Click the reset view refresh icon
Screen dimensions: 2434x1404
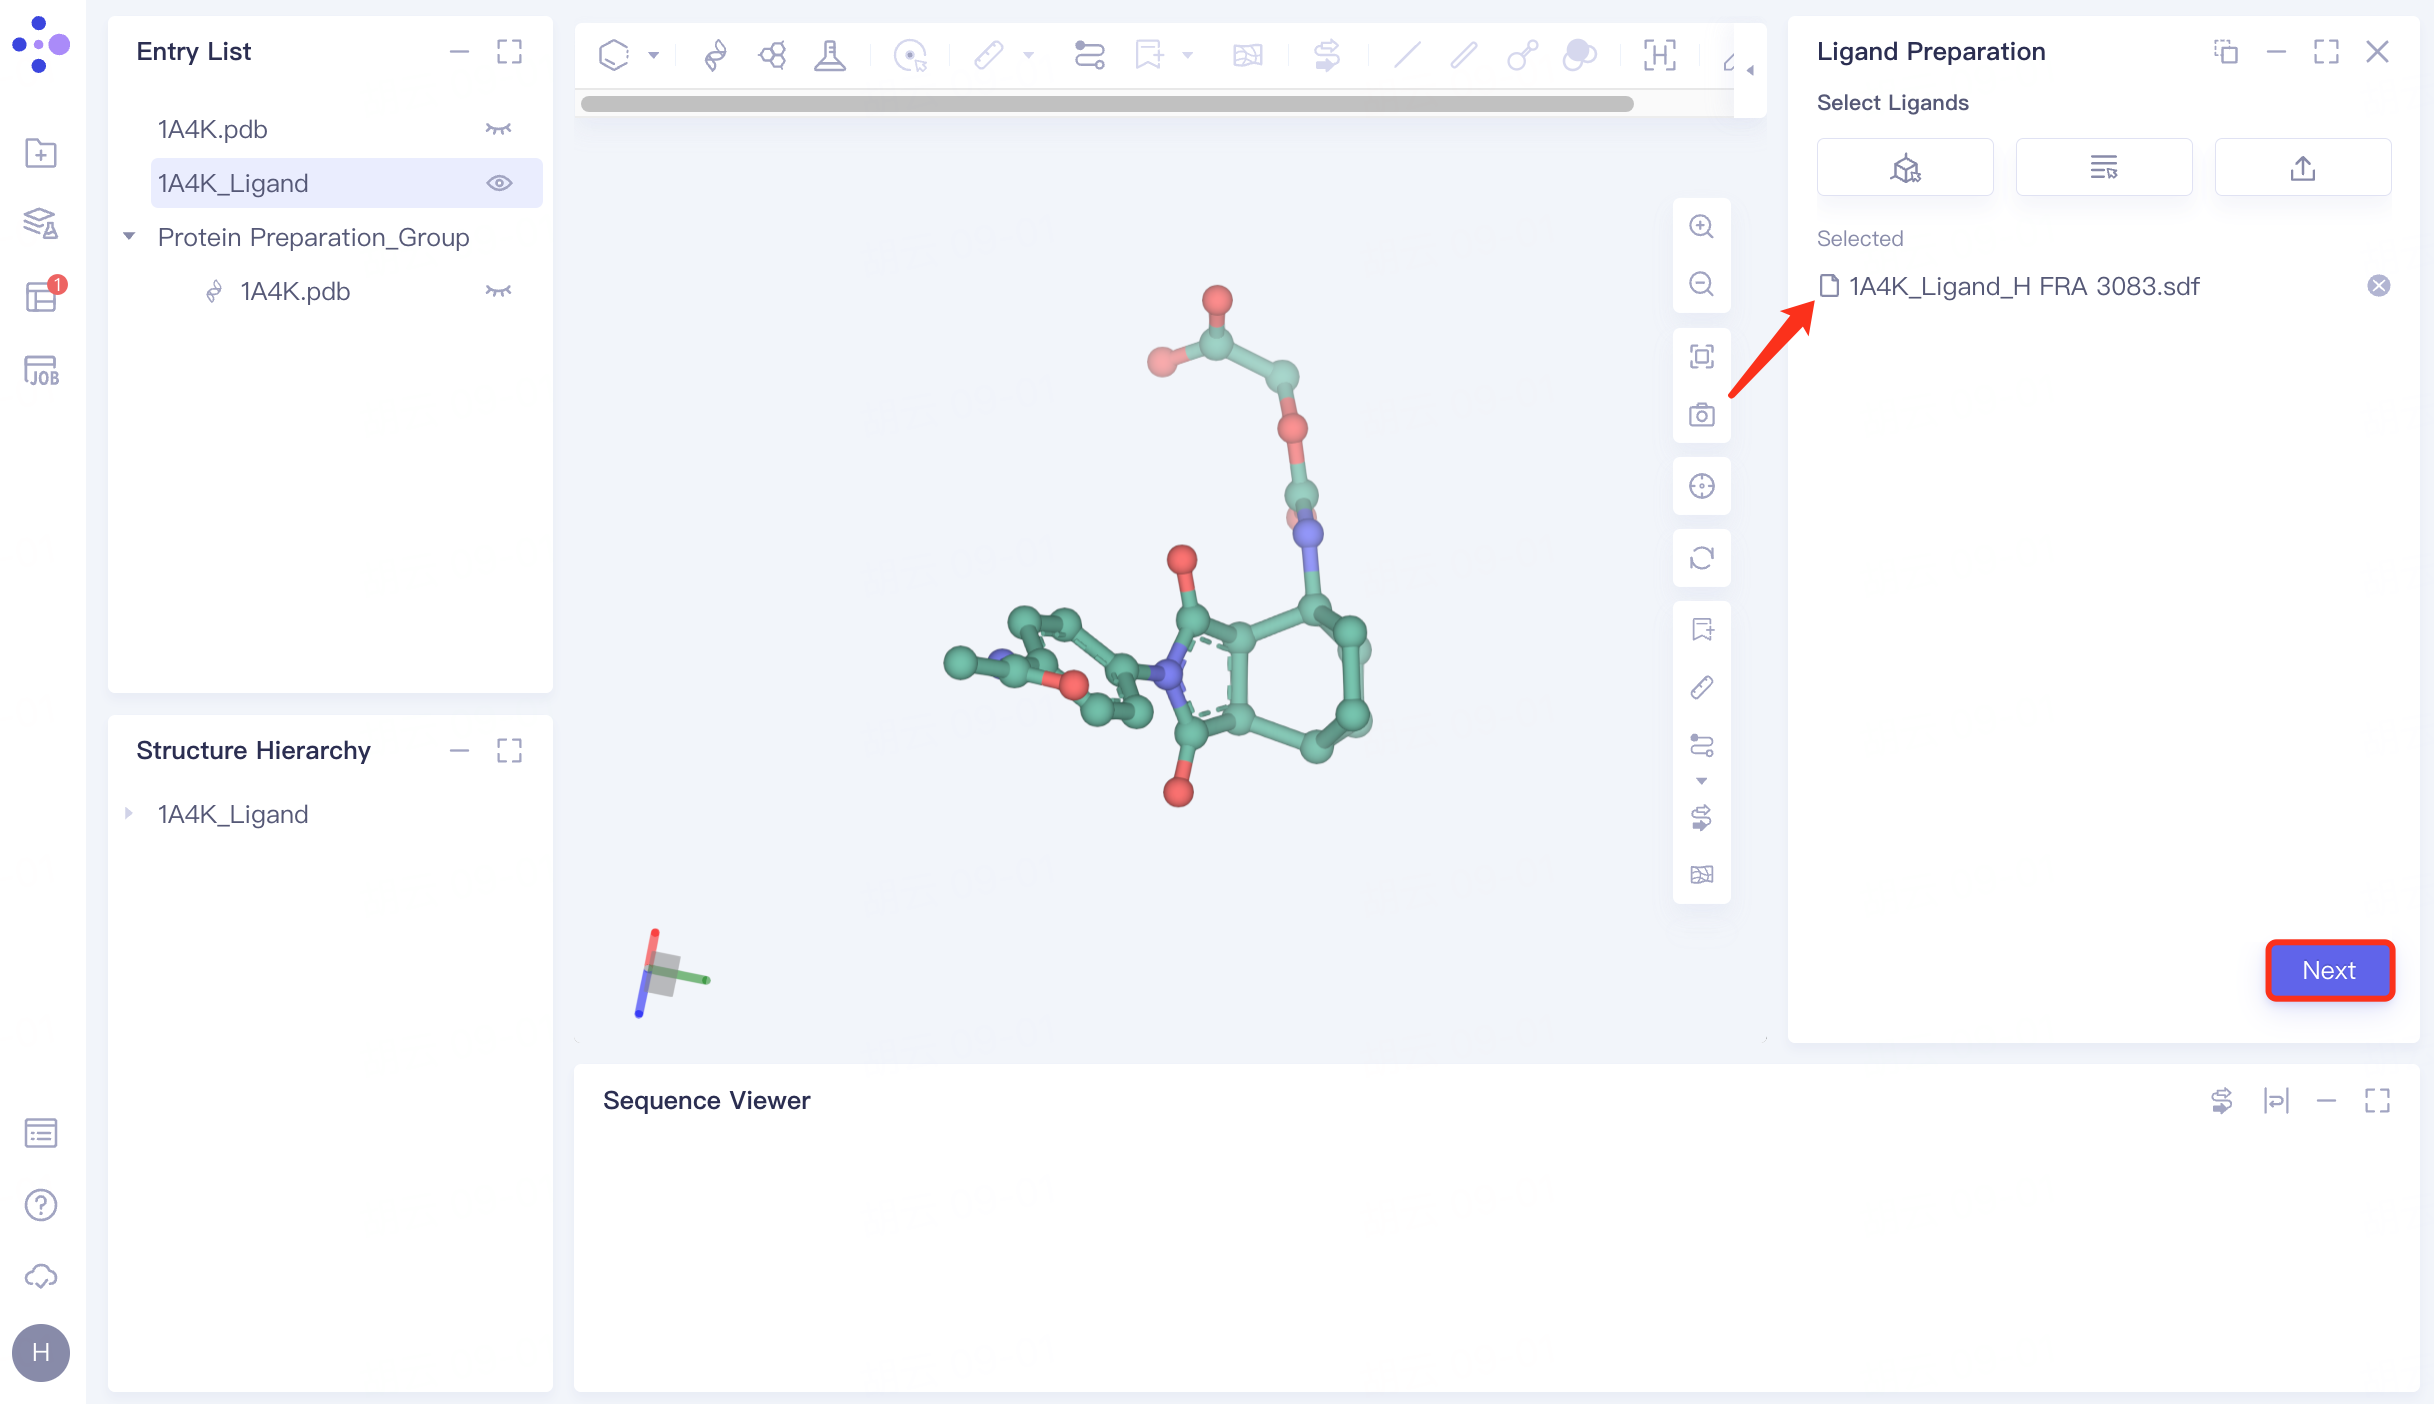[x=1701, y=558]
